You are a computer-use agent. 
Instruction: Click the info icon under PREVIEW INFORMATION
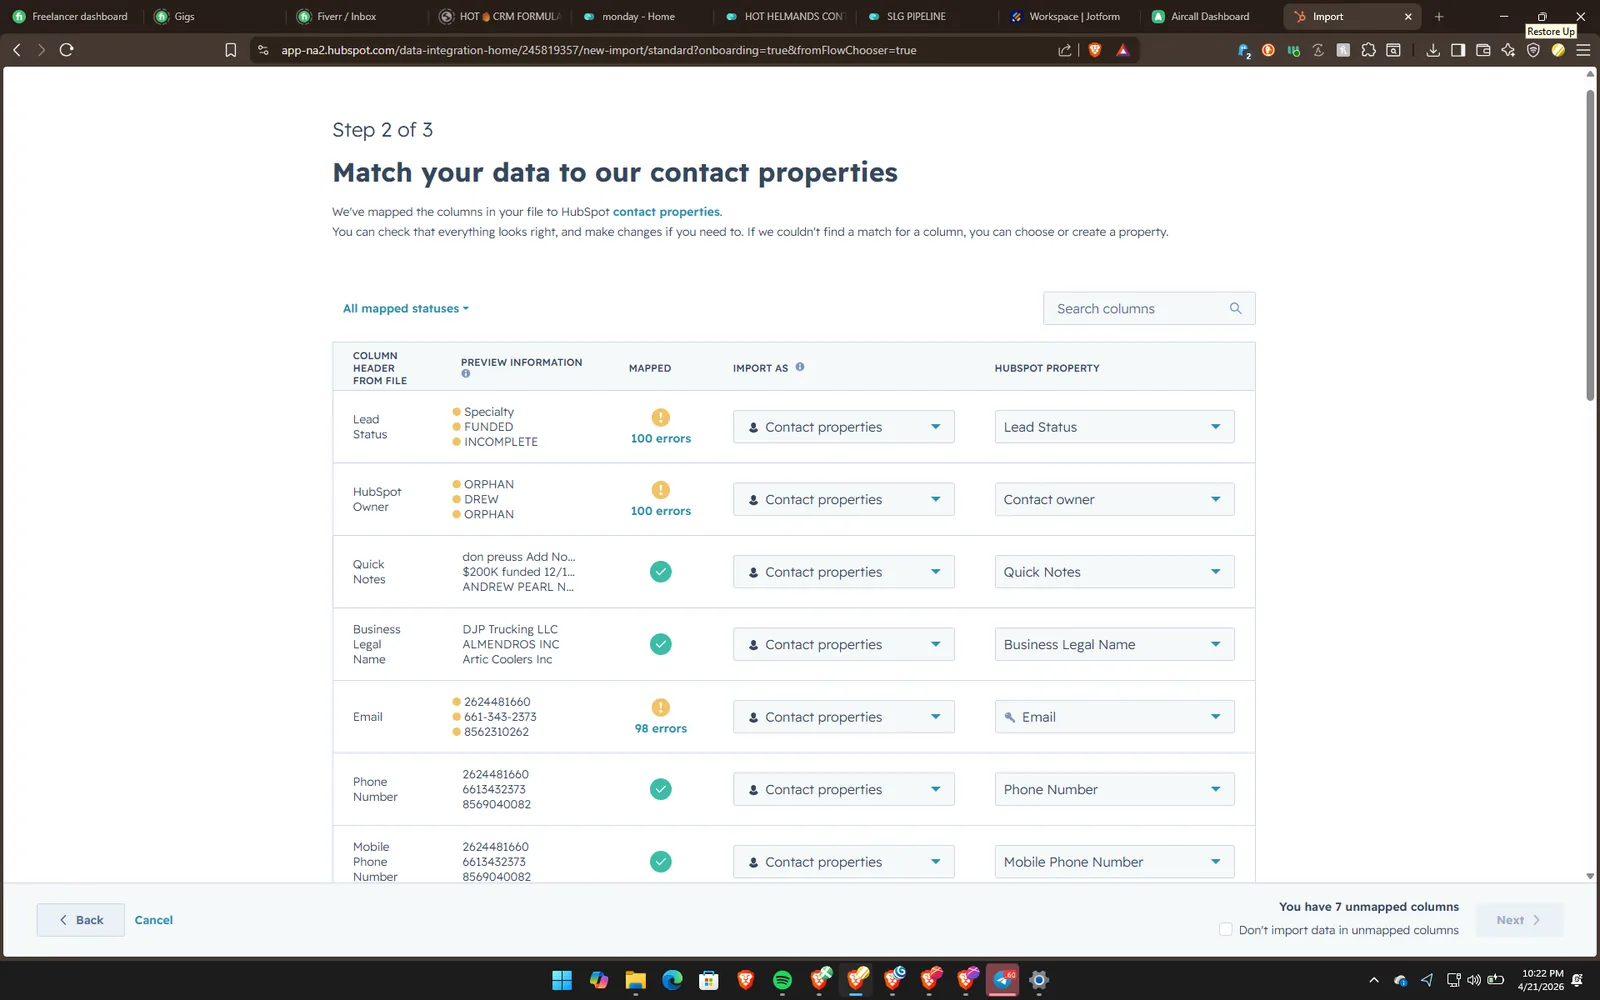point(466,374)
